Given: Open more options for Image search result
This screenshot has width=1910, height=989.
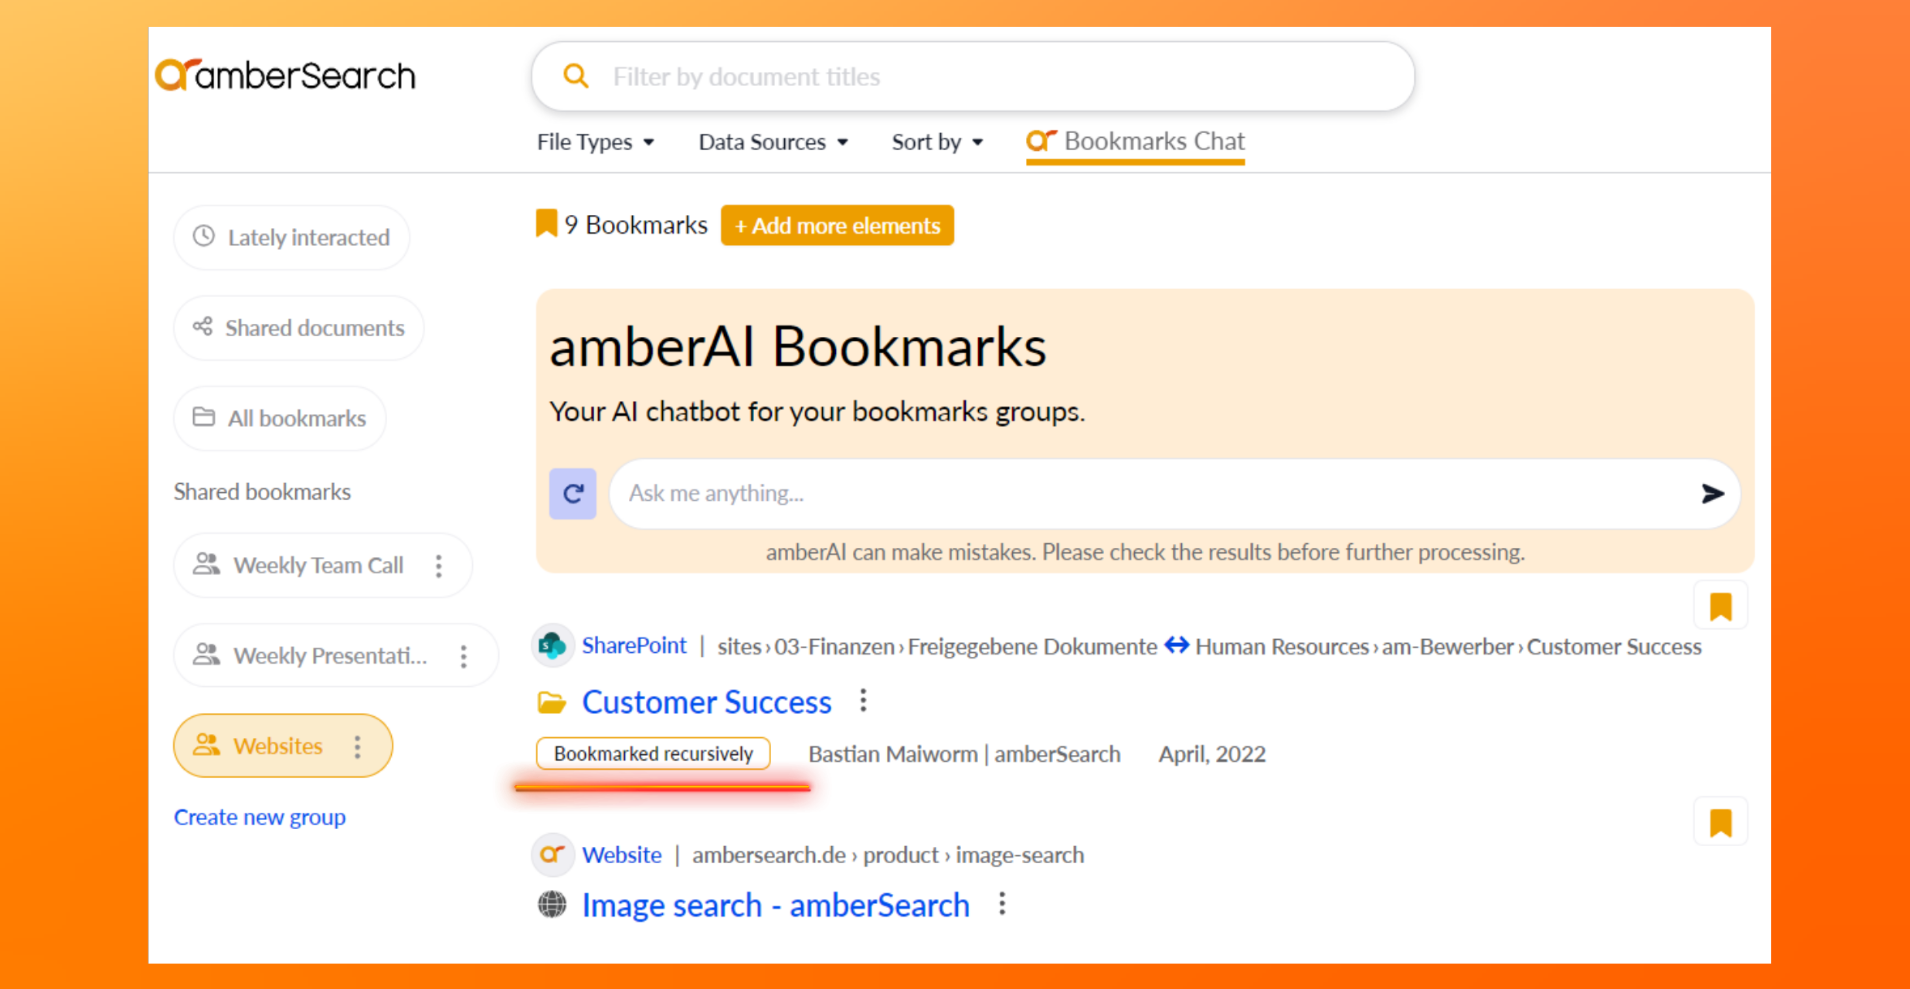Looking at the screenshot, I should 1002,904.
